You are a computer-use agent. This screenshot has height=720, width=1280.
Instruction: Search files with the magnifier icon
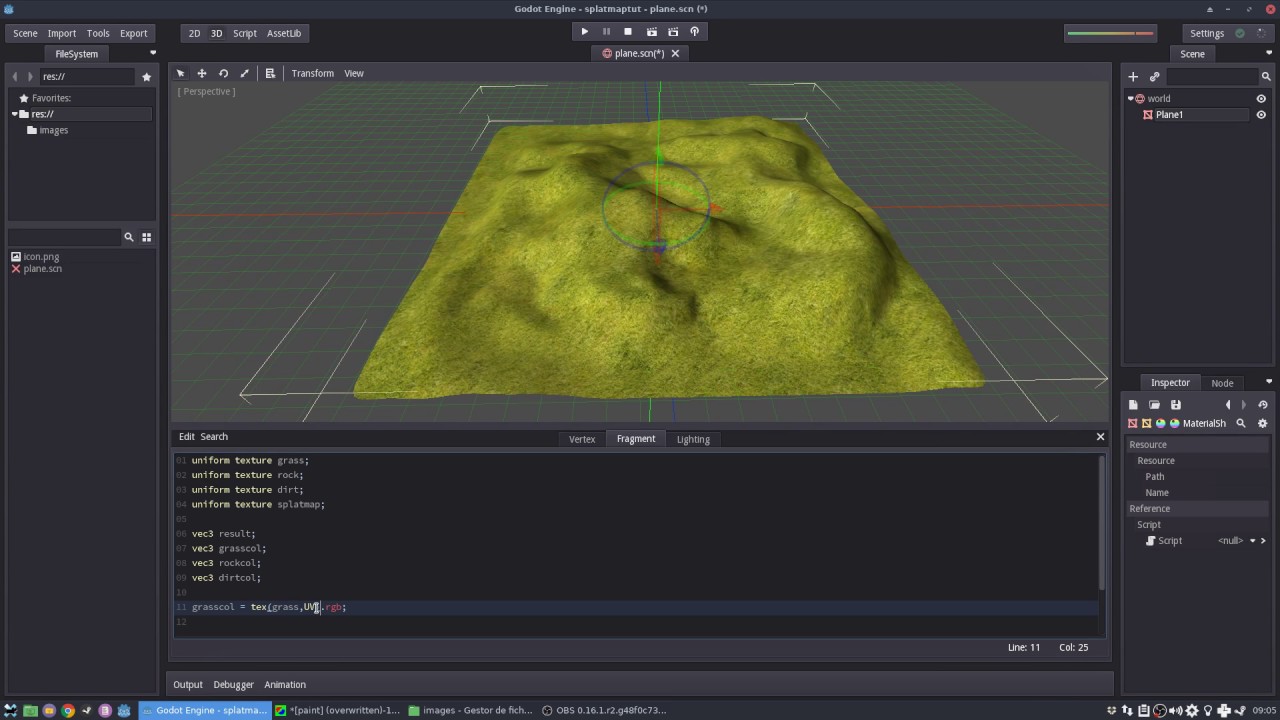(x=128, y=237)
